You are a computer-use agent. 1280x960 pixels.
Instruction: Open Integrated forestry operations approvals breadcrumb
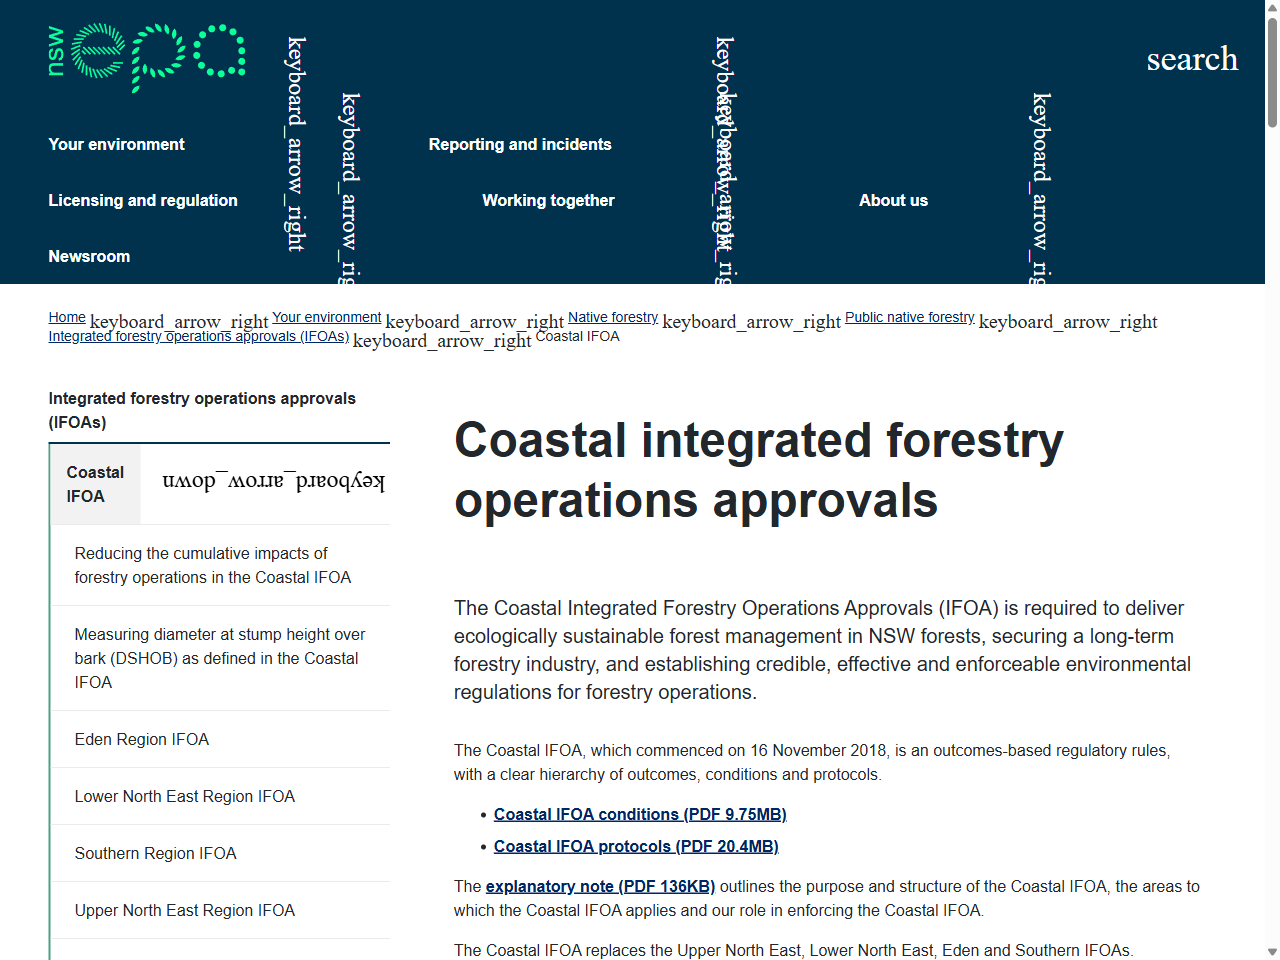199,336
